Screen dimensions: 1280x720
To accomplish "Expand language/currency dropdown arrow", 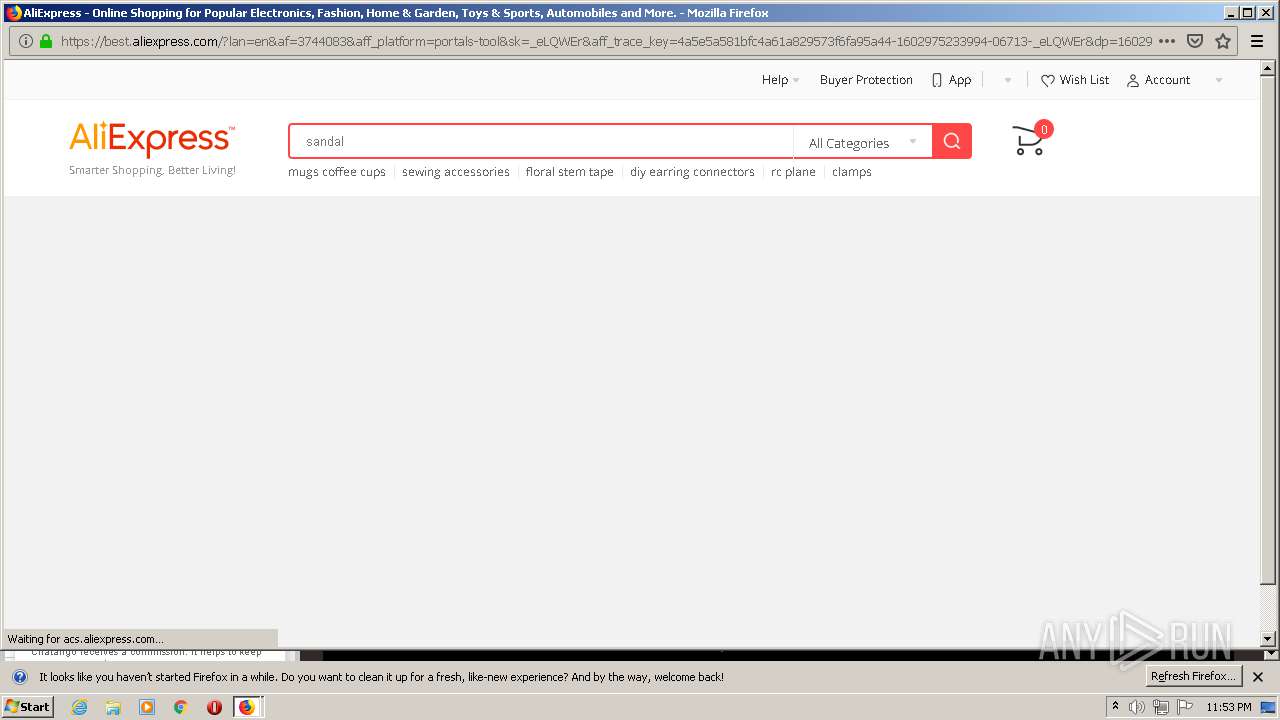I will 1007,80.
